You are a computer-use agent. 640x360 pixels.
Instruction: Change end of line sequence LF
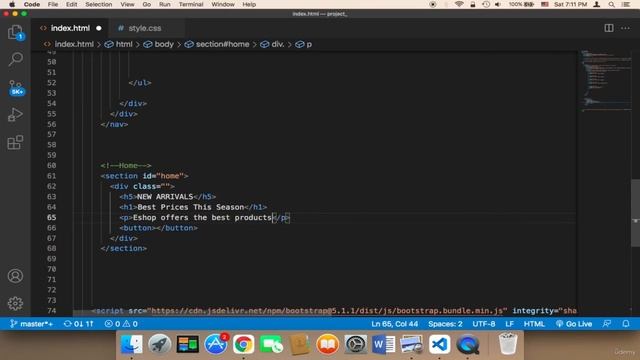point(509,324)
